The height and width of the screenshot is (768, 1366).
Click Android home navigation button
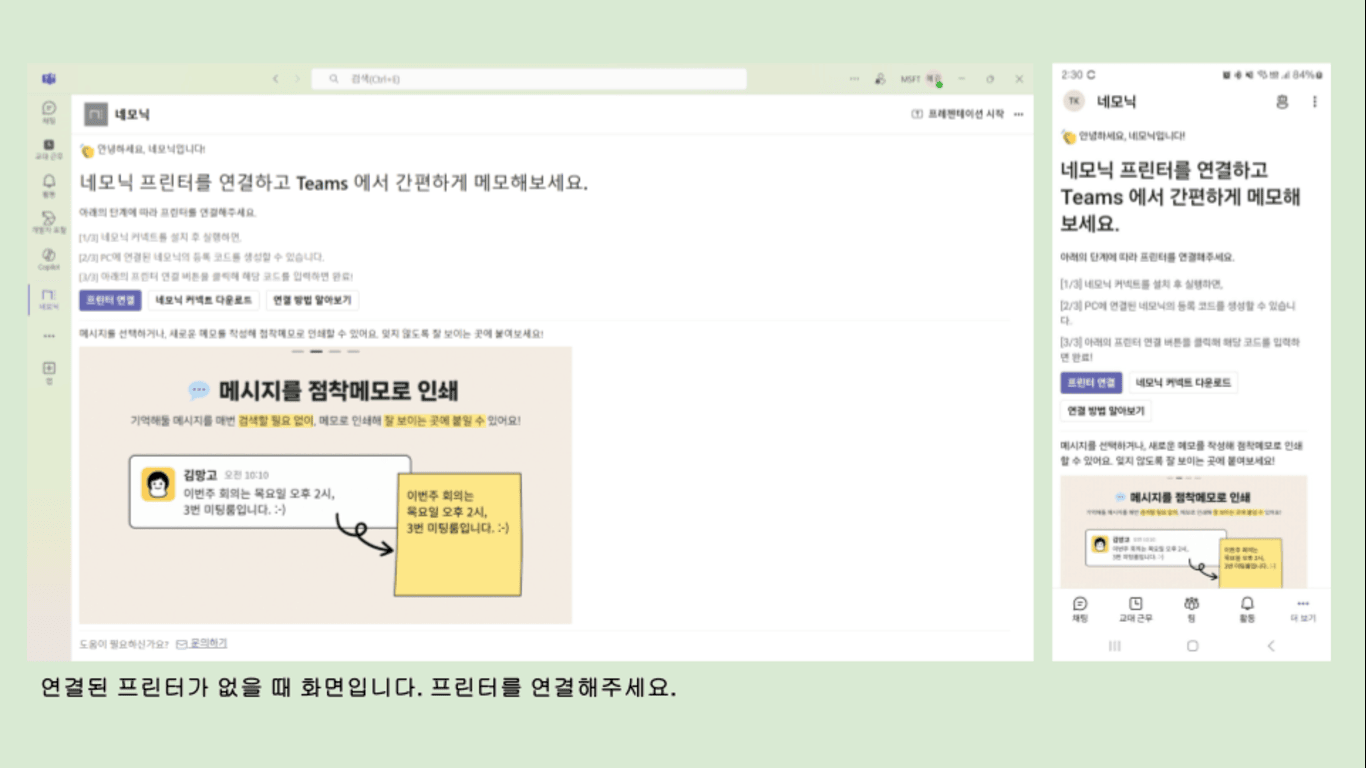1192,646
